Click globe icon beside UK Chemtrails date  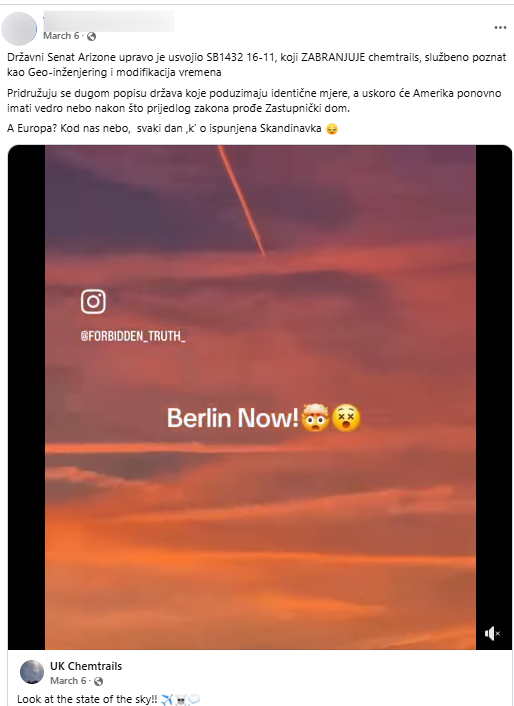coord(99,681)
